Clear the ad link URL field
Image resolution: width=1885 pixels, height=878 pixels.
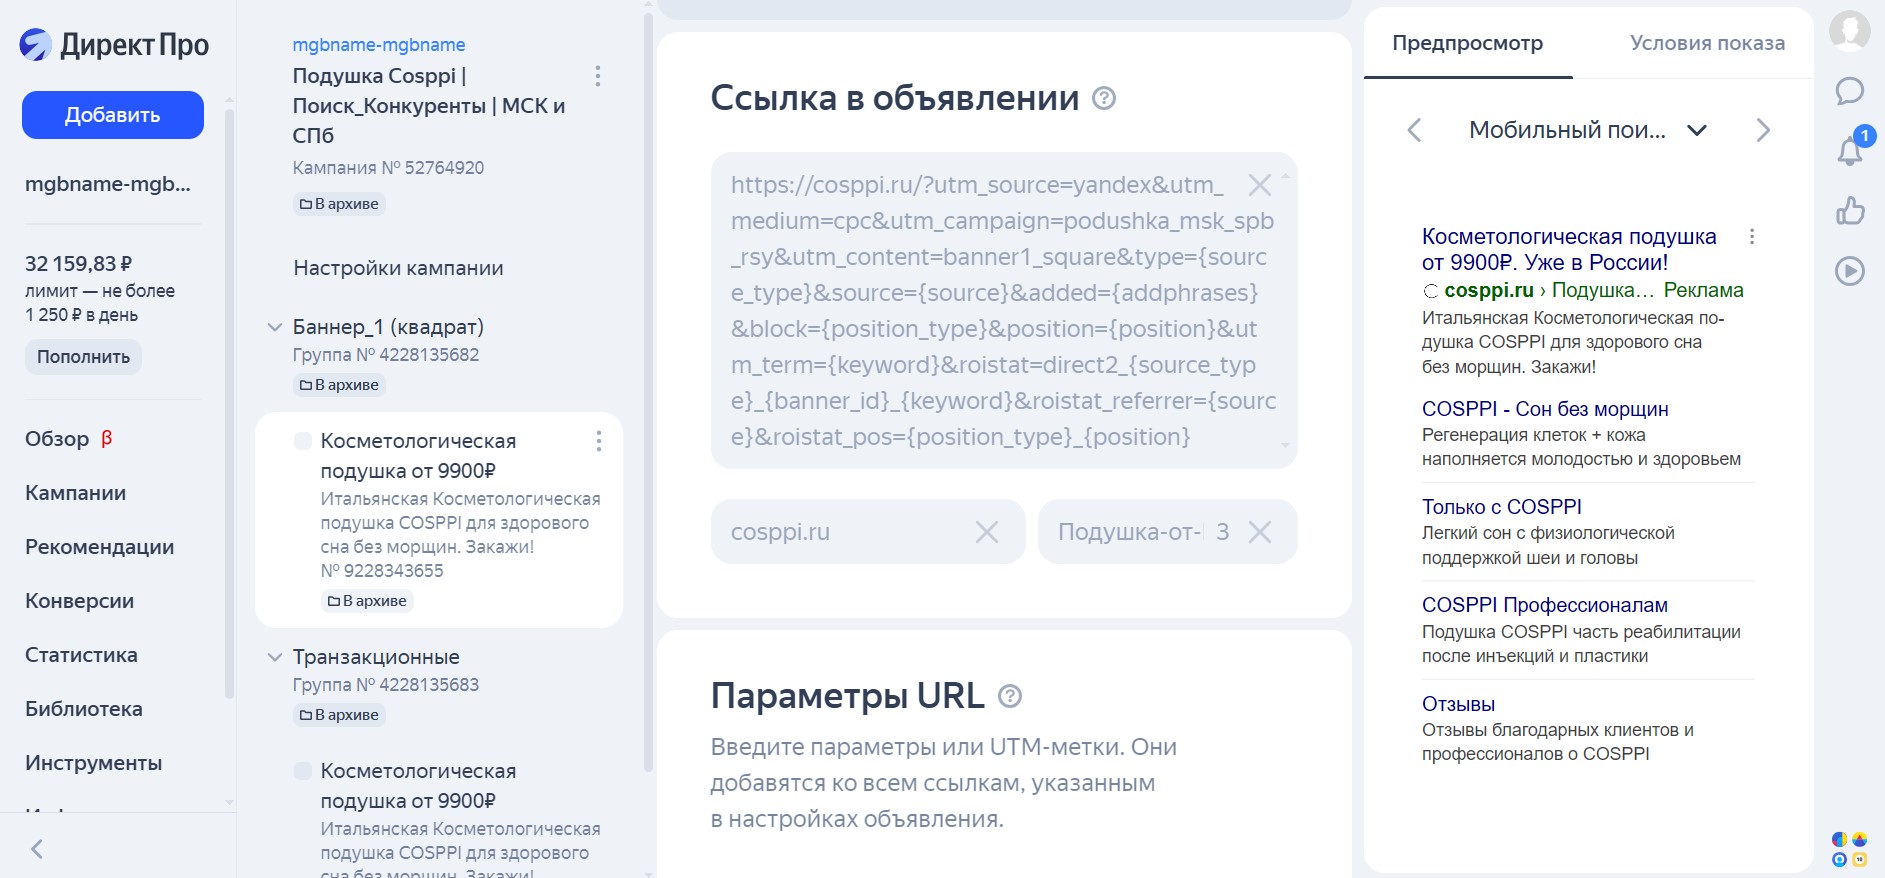pos(1260,185)
